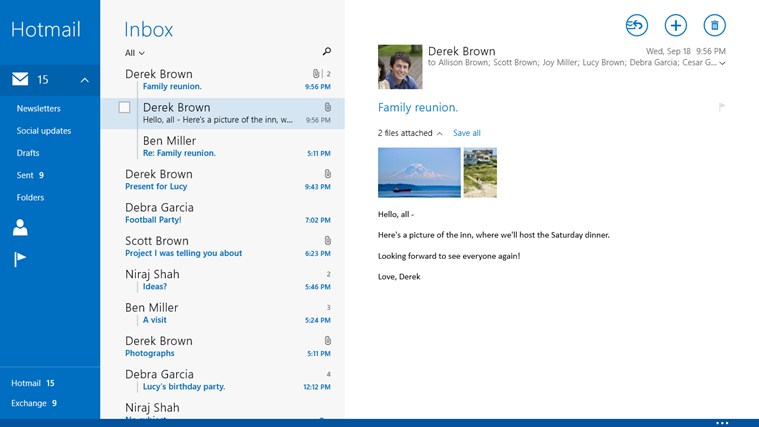Collapse the 2 files attached chevron
759x427 pixels.
(x=440, y=134)
